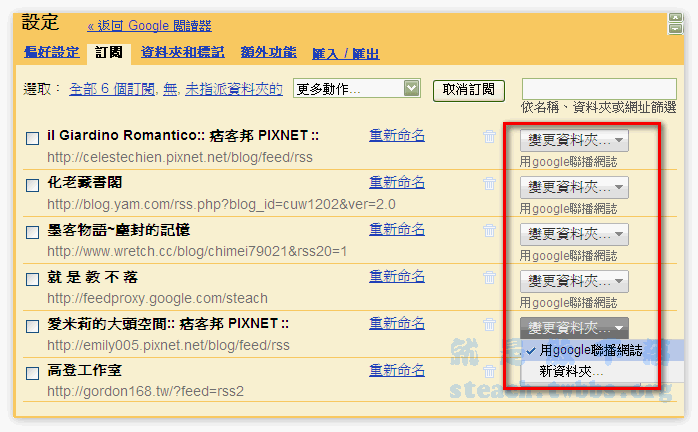Switch to 偏好設定 tab

52,52
